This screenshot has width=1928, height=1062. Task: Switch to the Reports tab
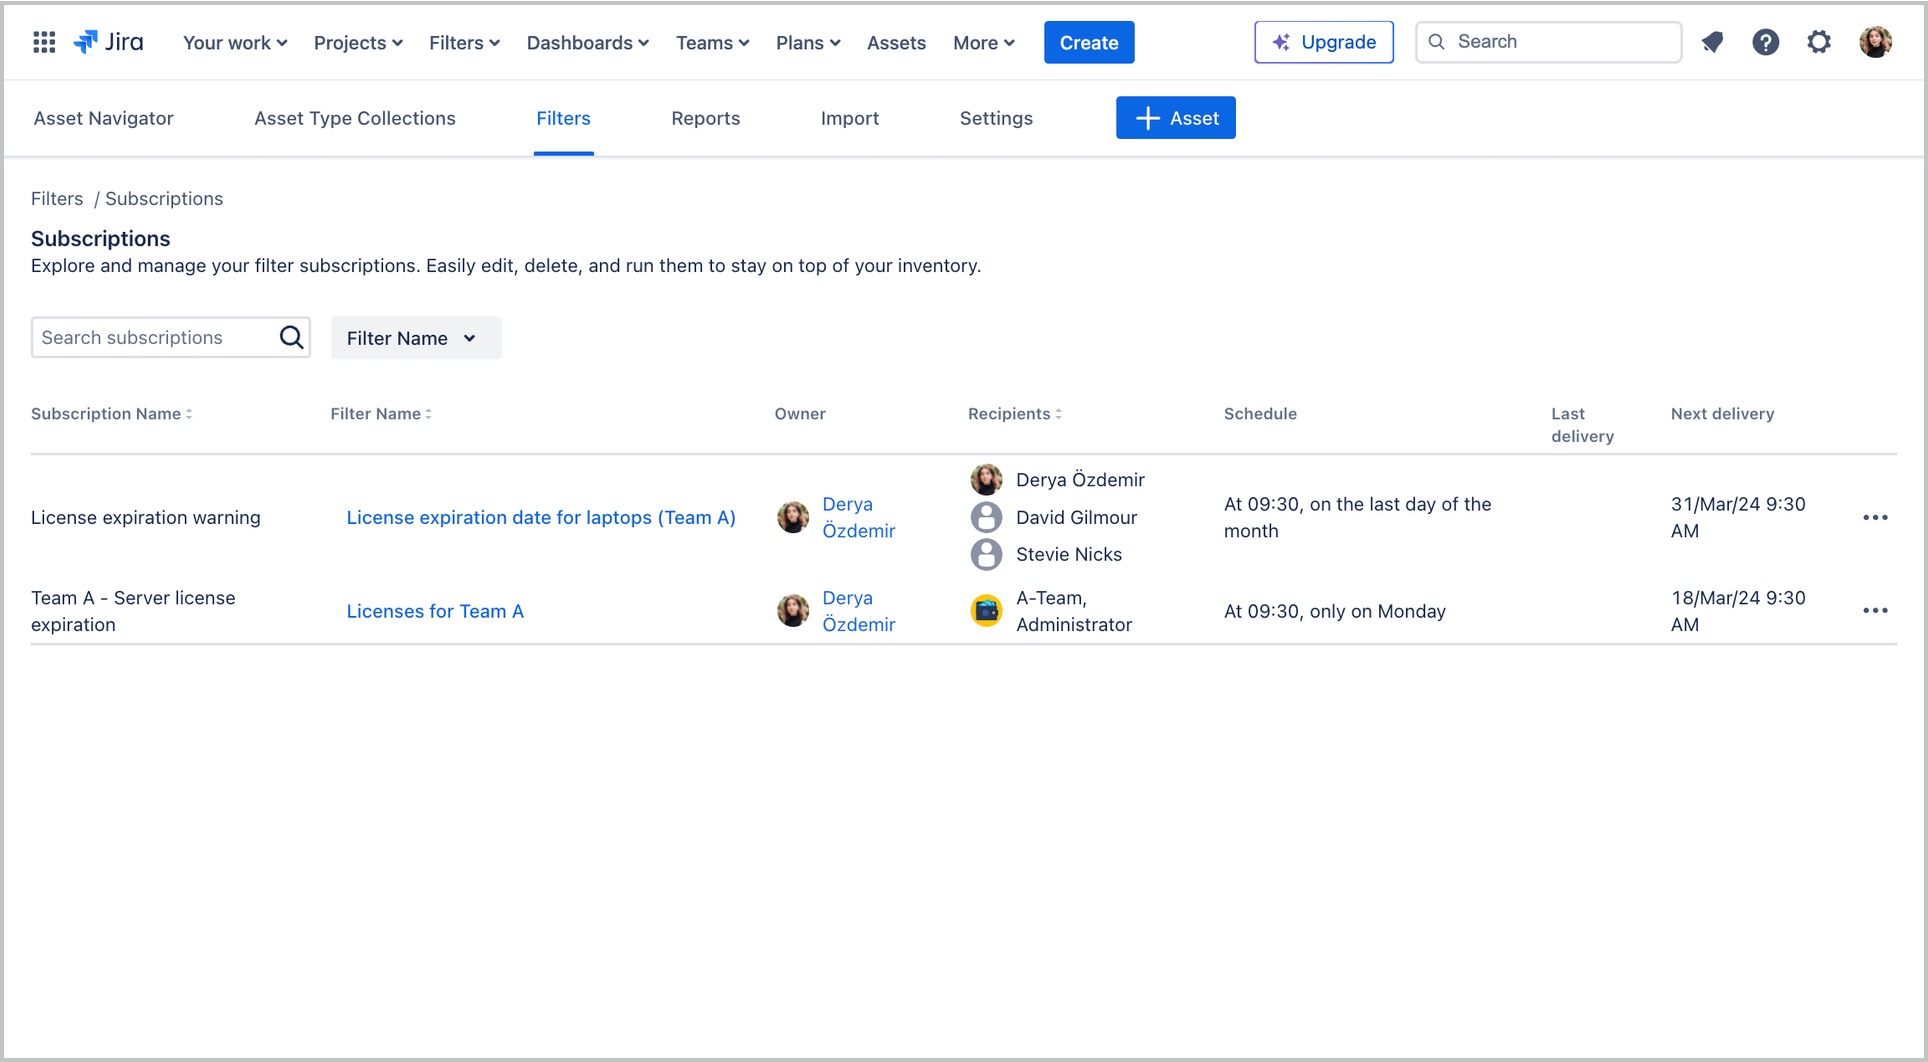706,118
